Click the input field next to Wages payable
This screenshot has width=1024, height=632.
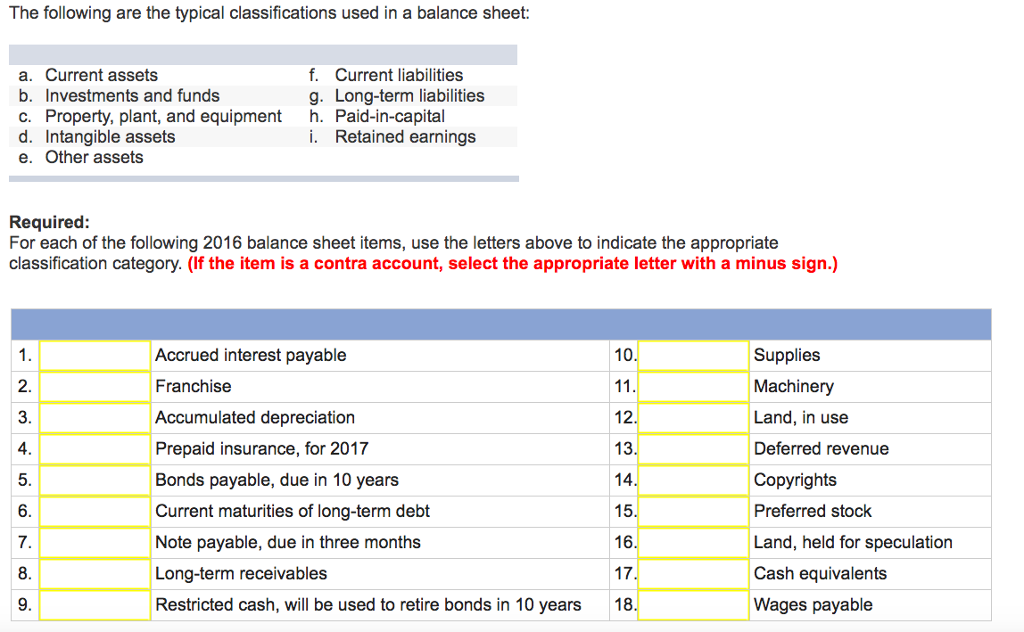694,604
